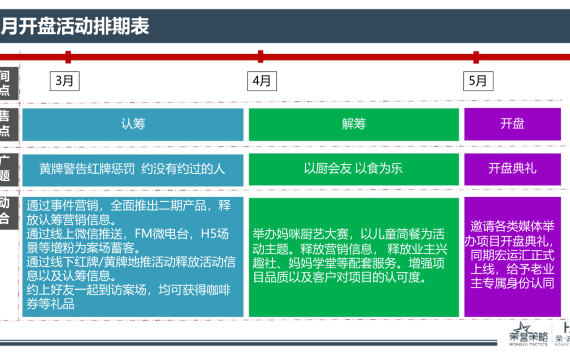Select the 4月 label box
Image resolution: width=570 pixels, height=360 pixels.
[262, 81]
